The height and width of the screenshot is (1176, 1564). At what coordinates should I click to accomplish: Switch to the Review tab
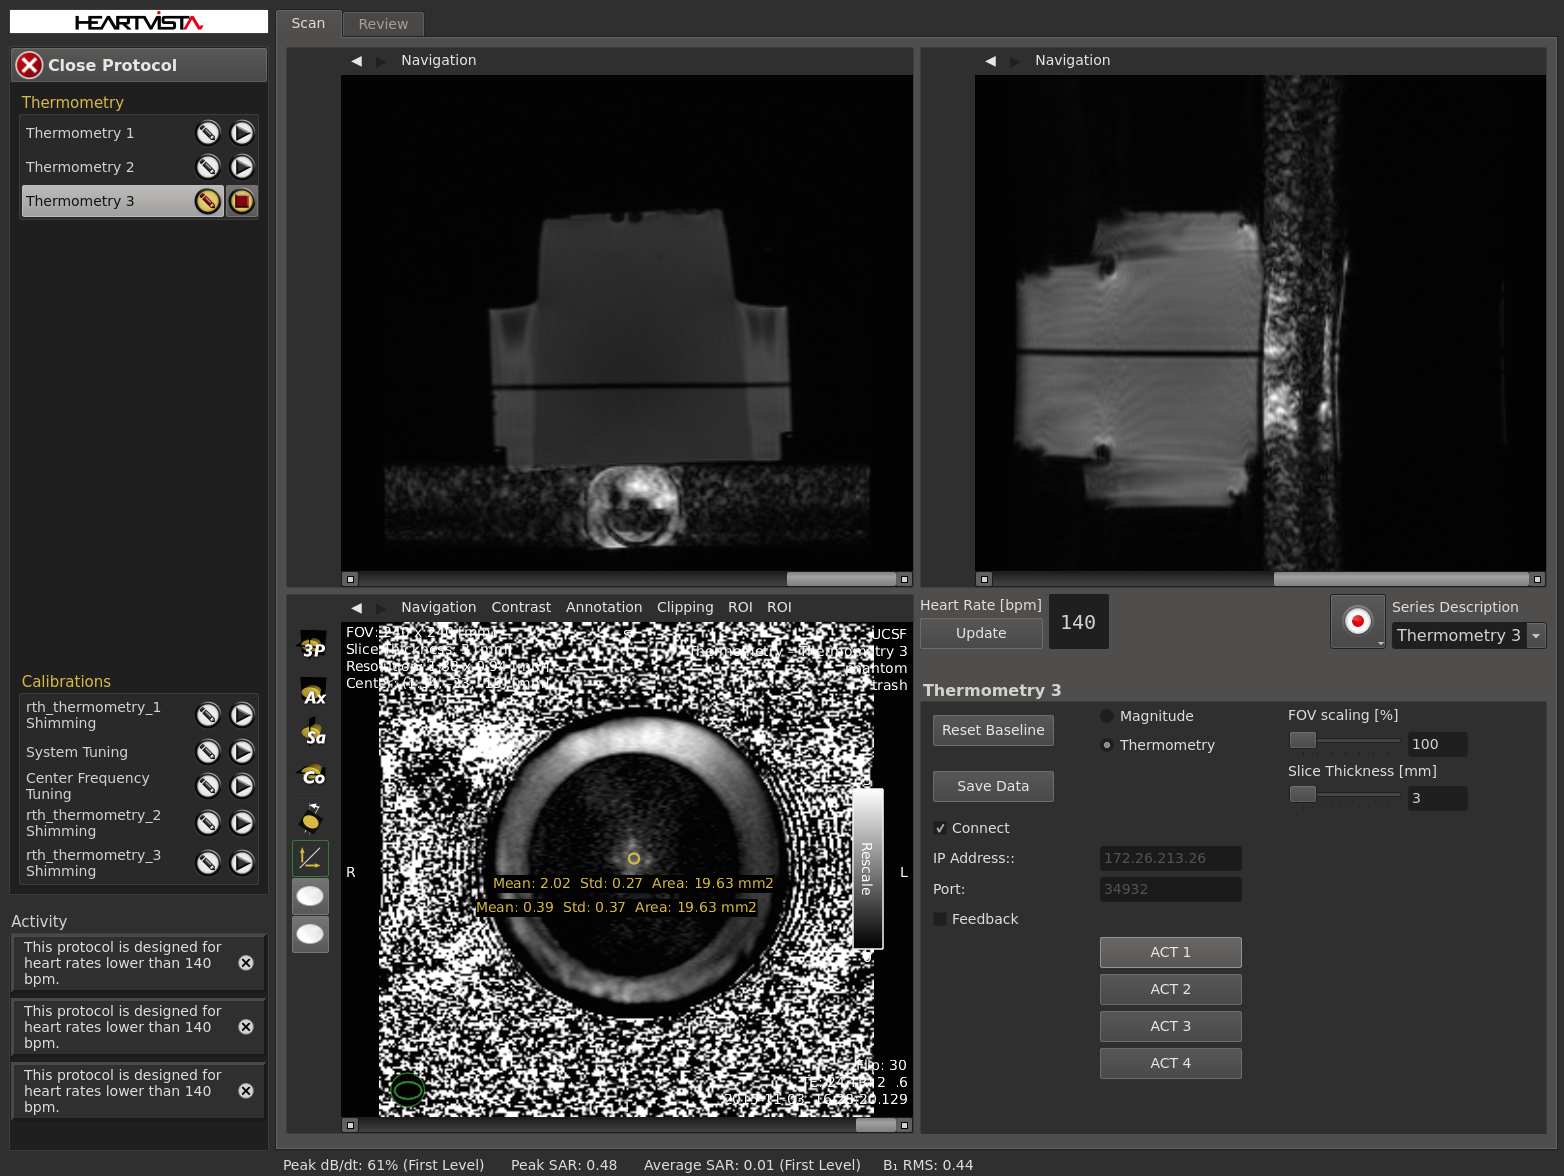pyautogui.click(x=383, y=24)
